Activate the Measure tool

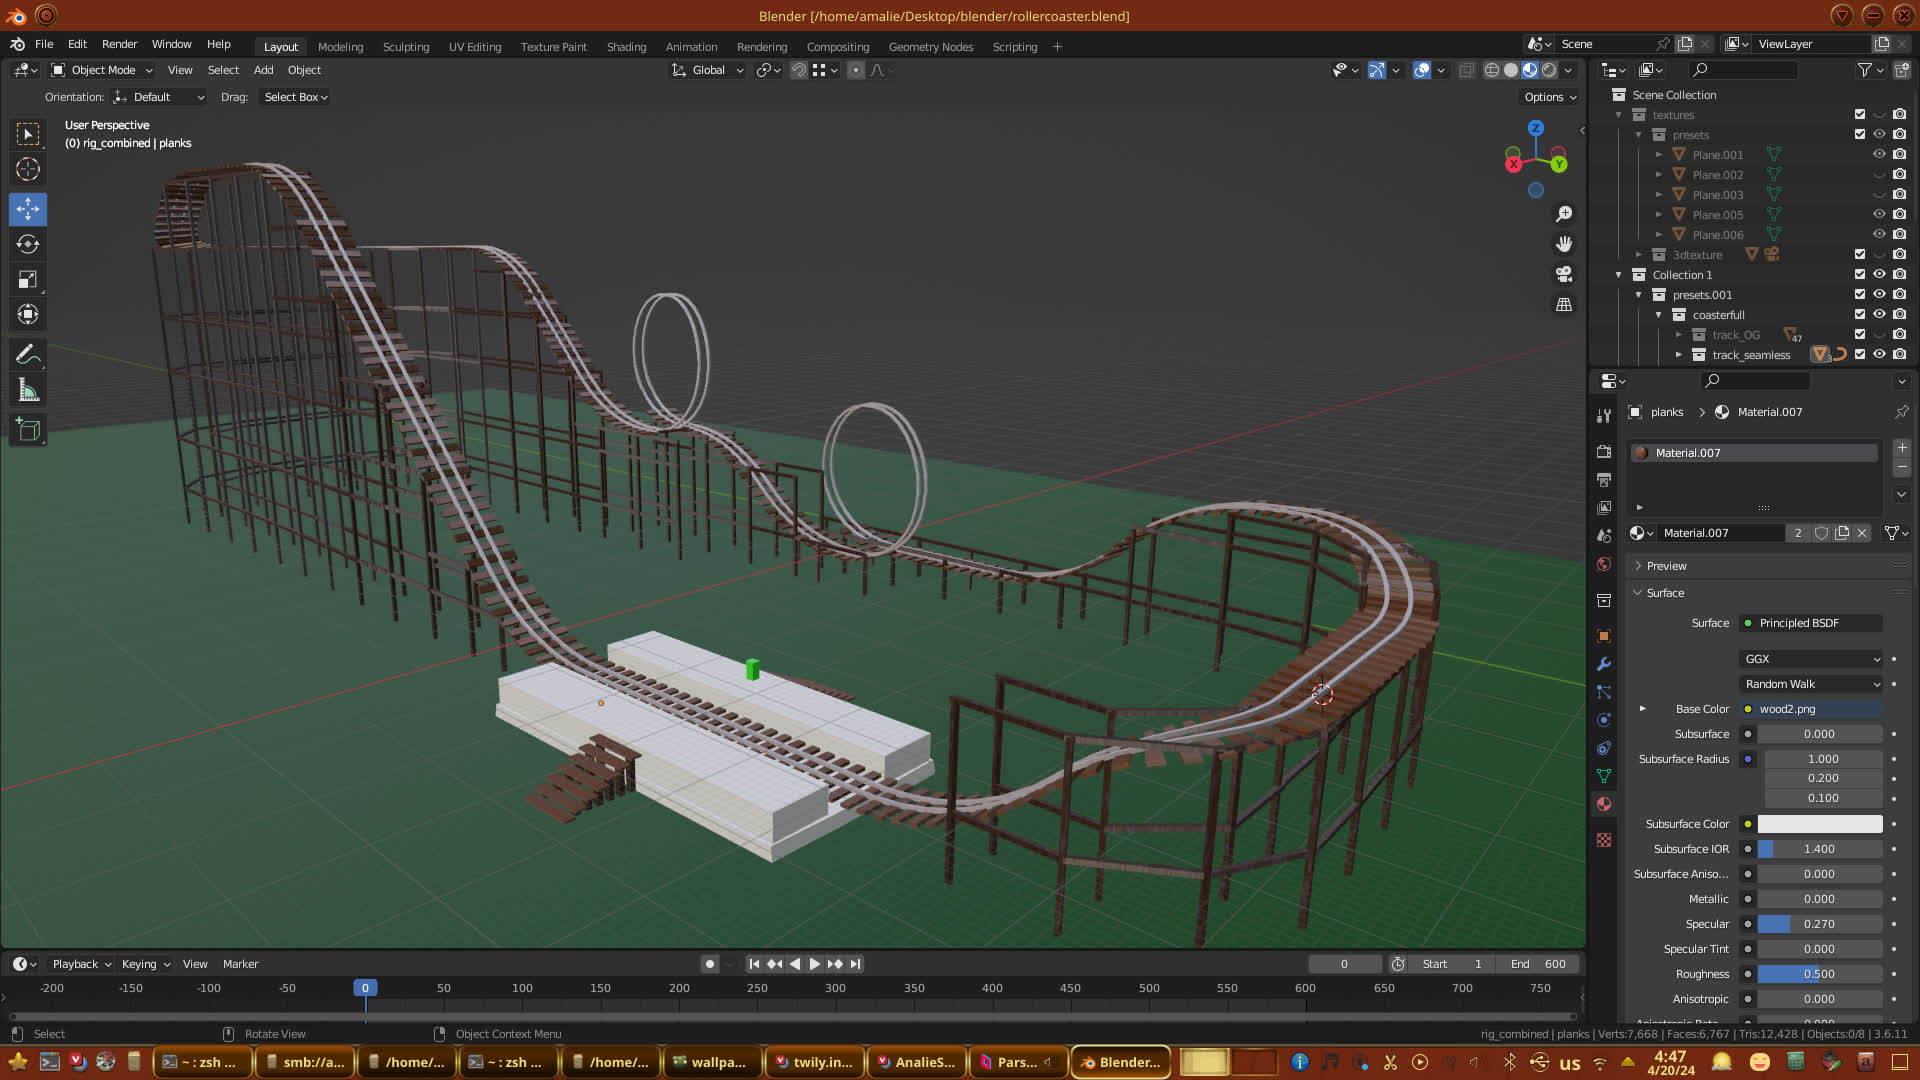(x=28, y=391)
